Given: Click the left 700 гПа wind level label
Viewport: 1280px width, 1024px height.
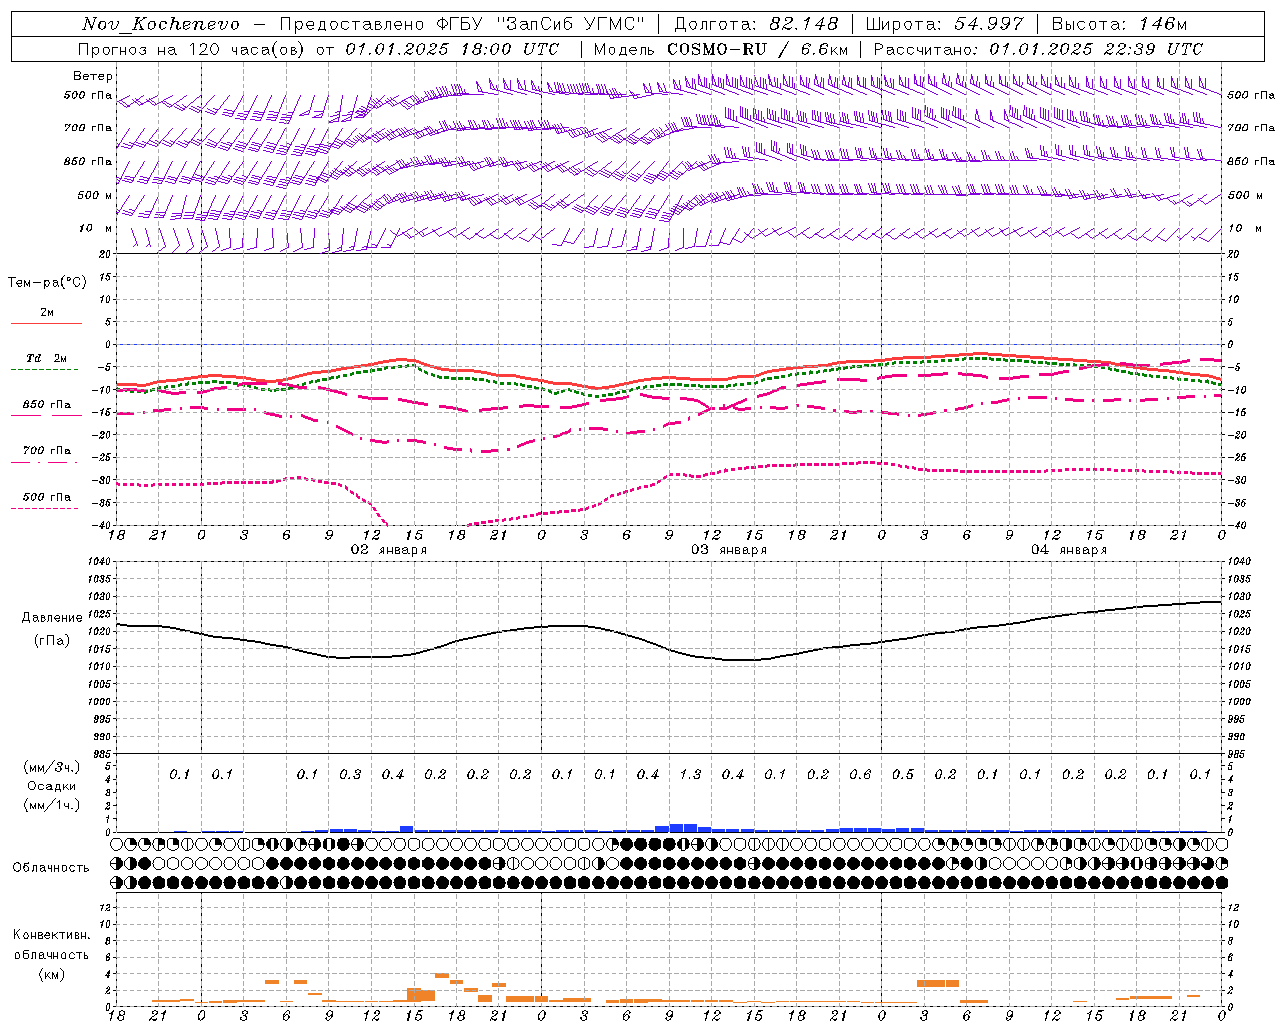Looking at the screenshot, I should 88,128.
